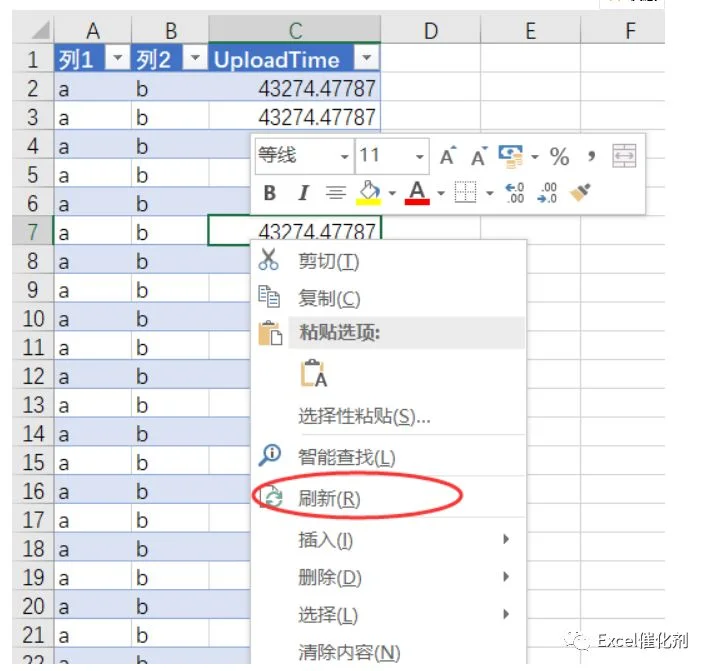Choose 复制(C) from context menu
This screenshot has height=671, width=711.
point(389,299)
